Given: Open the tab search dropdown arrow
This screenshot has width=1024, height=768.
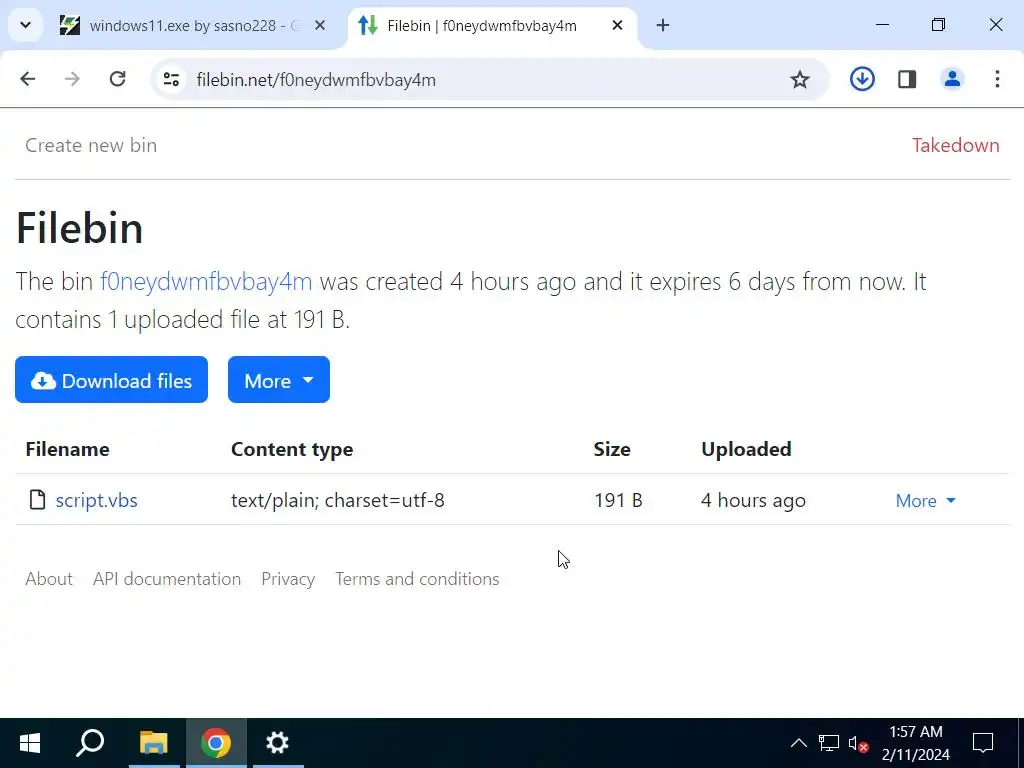Looking at the screenshot, I should (x=25, y=25).
